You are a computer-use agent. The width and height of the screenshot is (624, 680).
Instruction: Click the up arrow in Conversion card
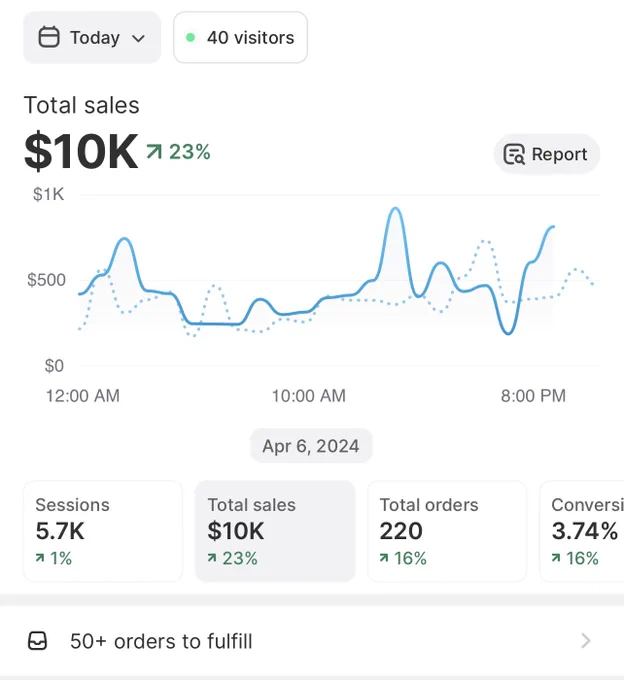point(556,558)
